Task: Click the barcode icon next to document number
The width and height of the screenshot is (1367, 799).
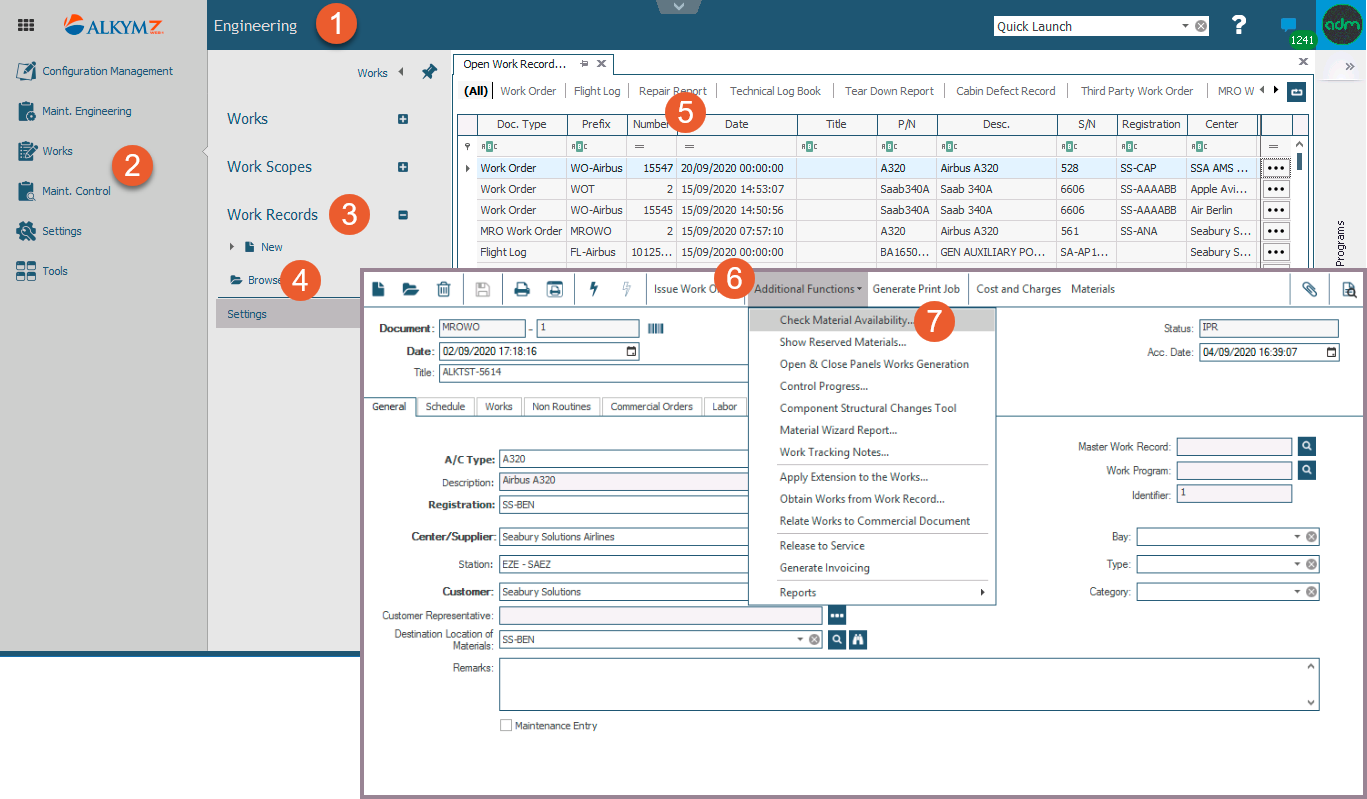Action: click(x=656, y=328)
